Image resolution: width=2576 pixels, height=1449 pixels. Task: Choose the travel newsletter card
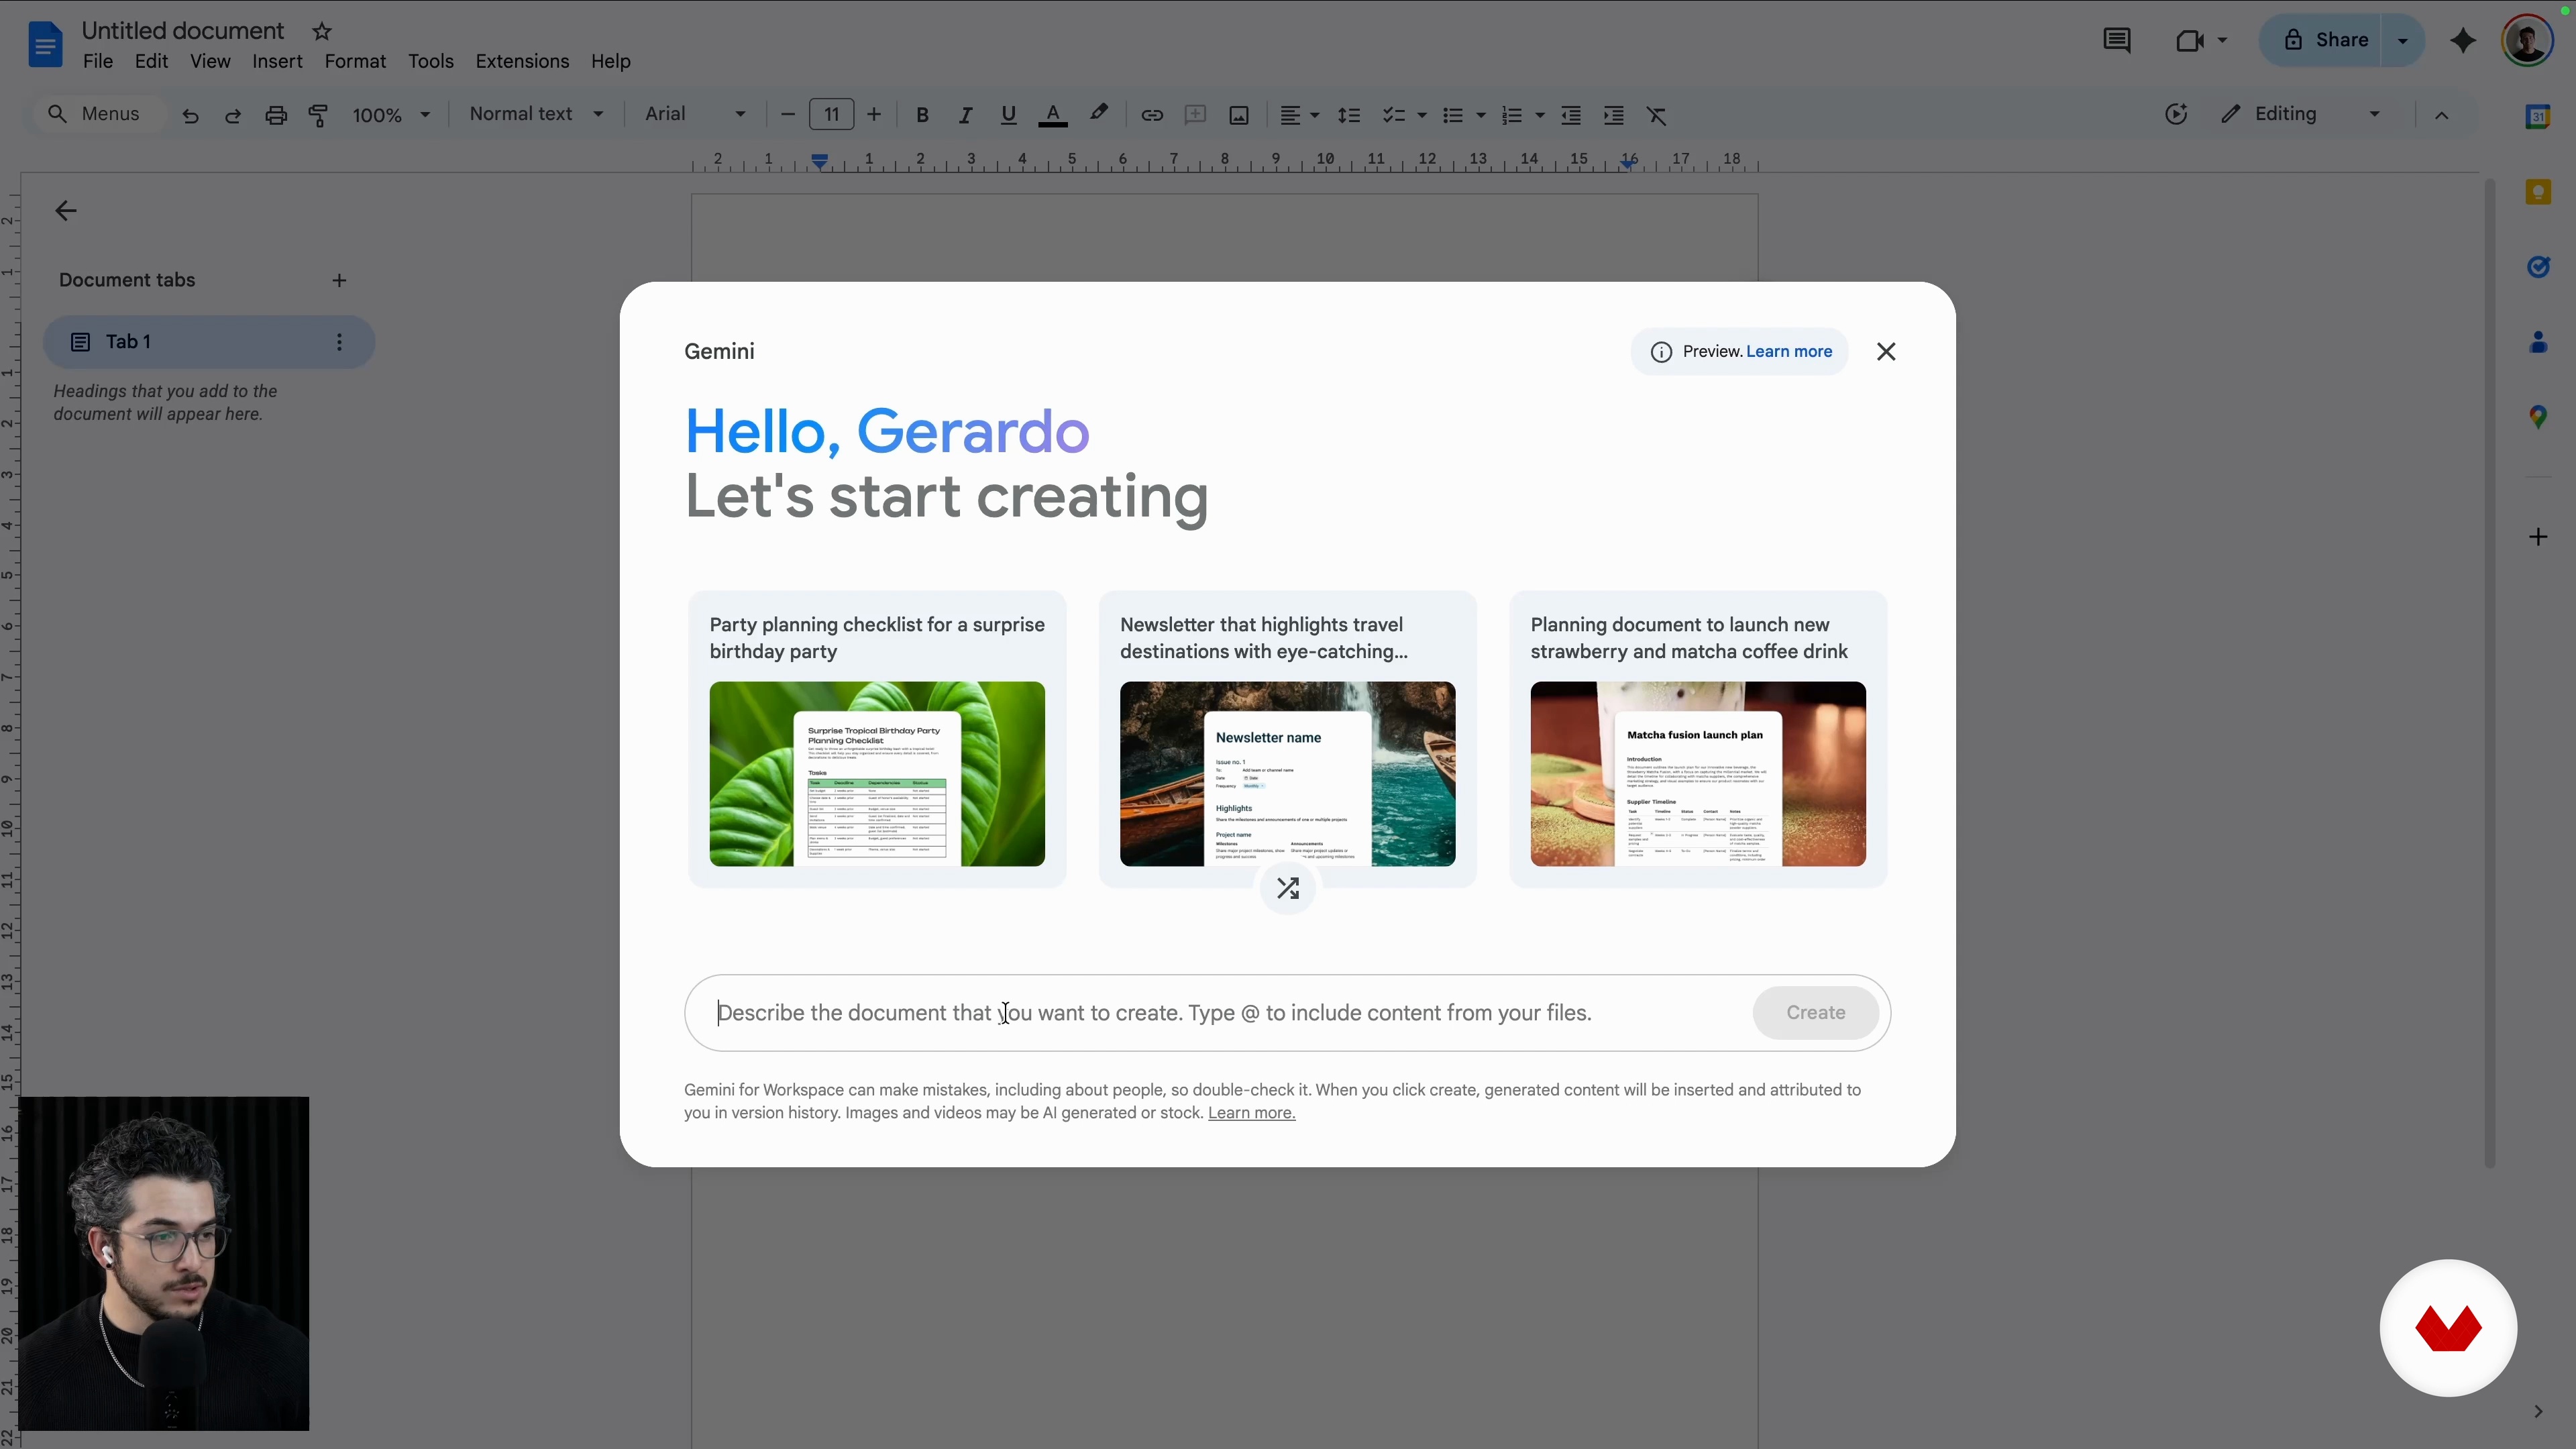coord(1288,739)
